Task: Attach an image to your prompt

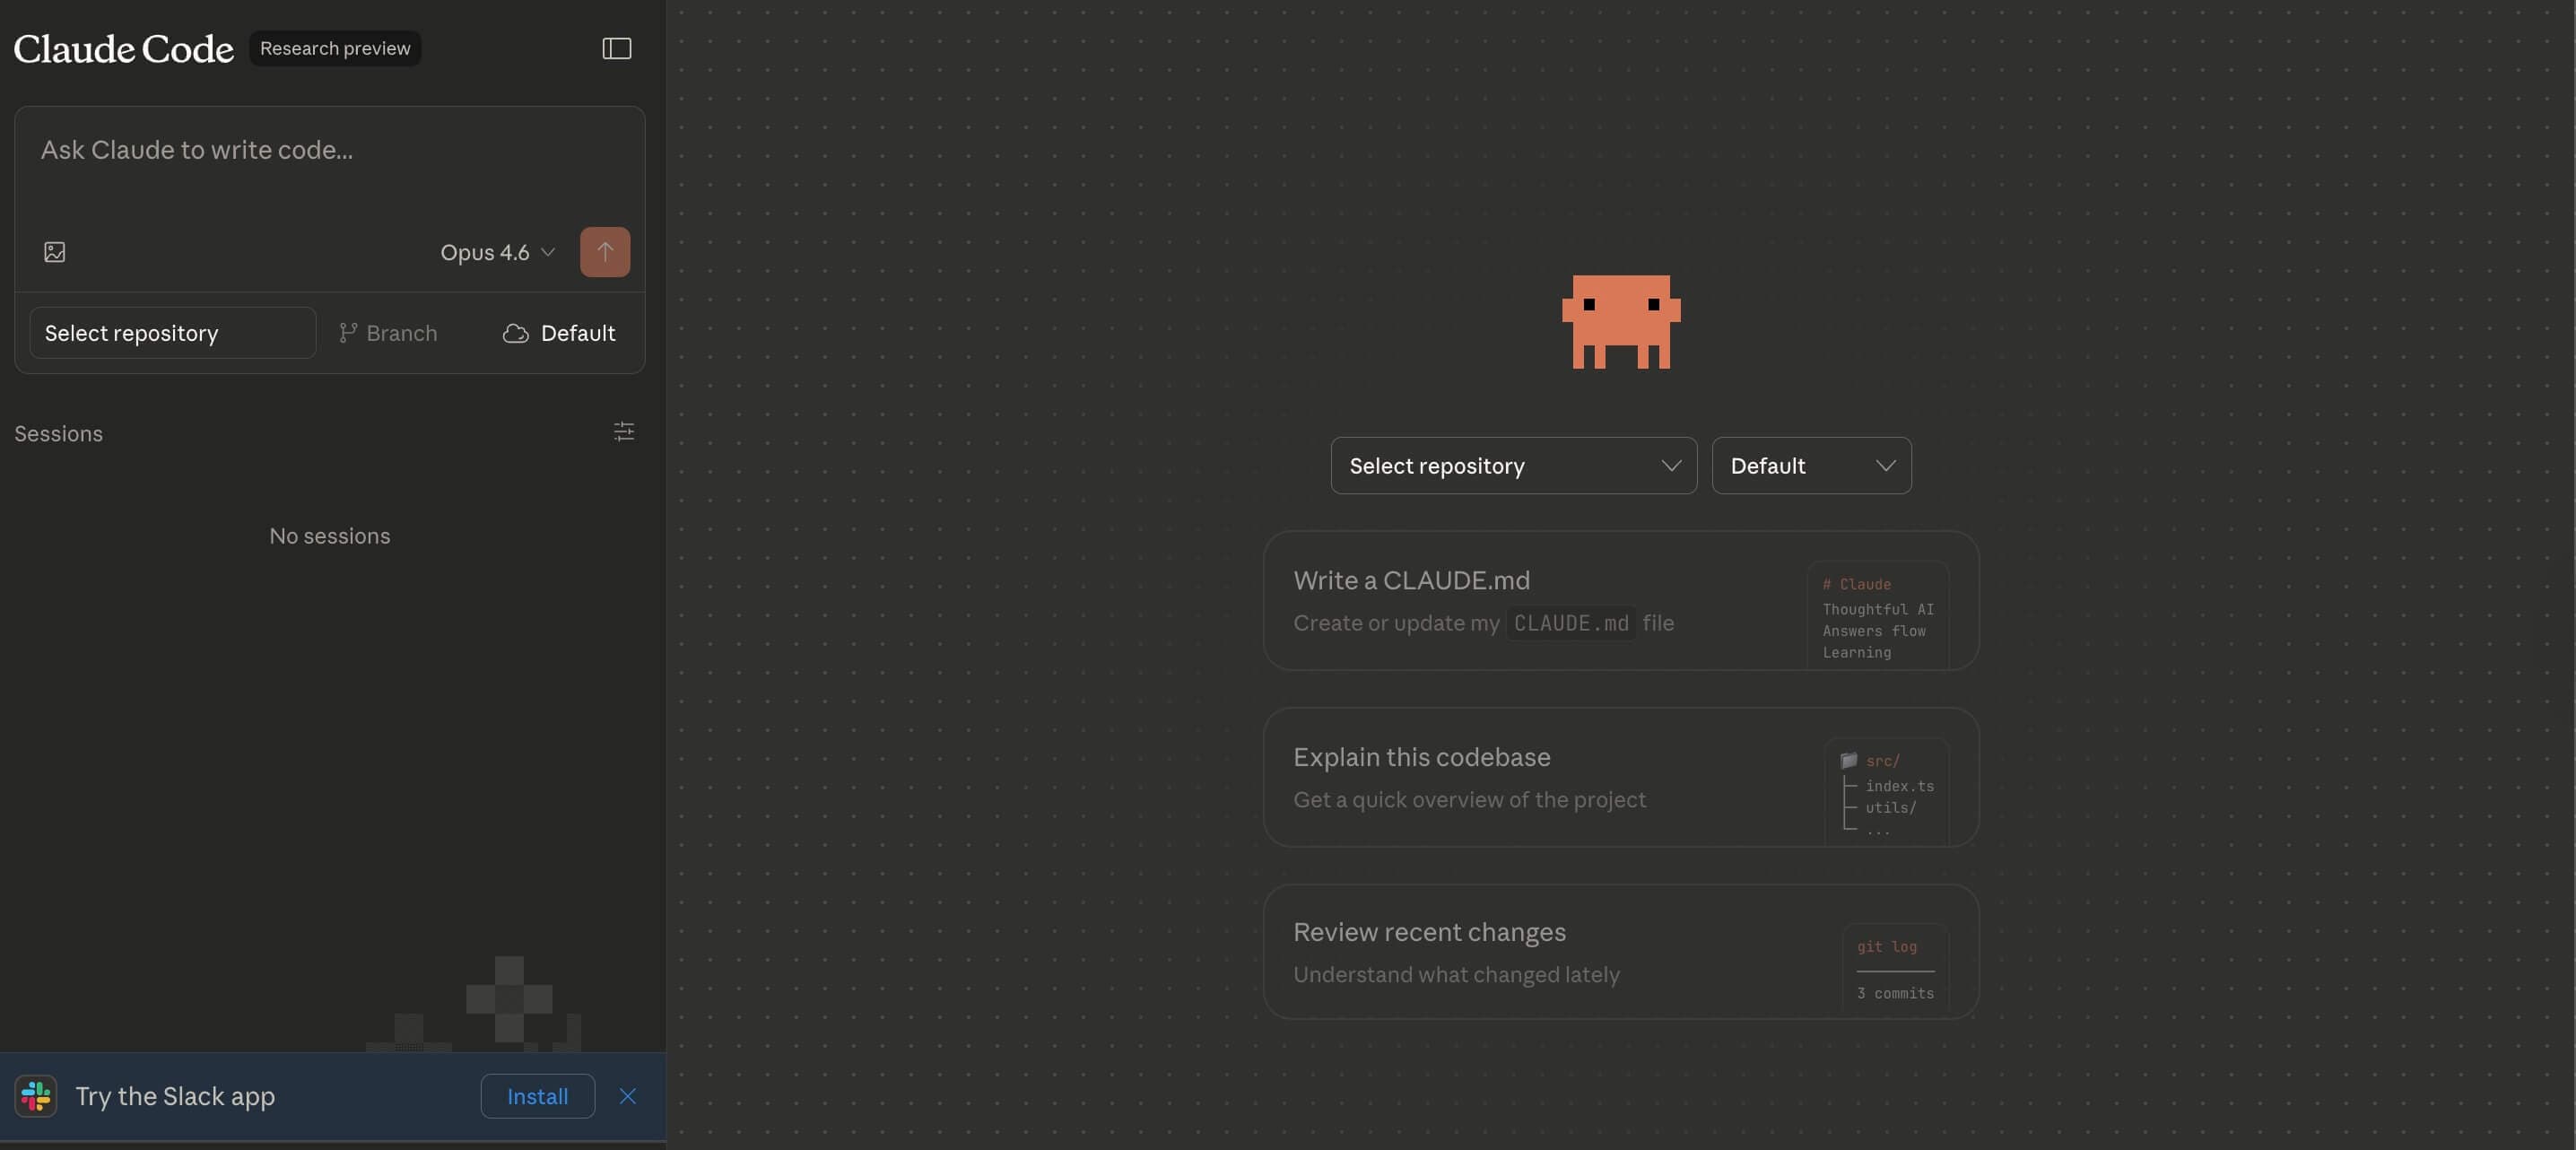Action: [x=55, y=251]
